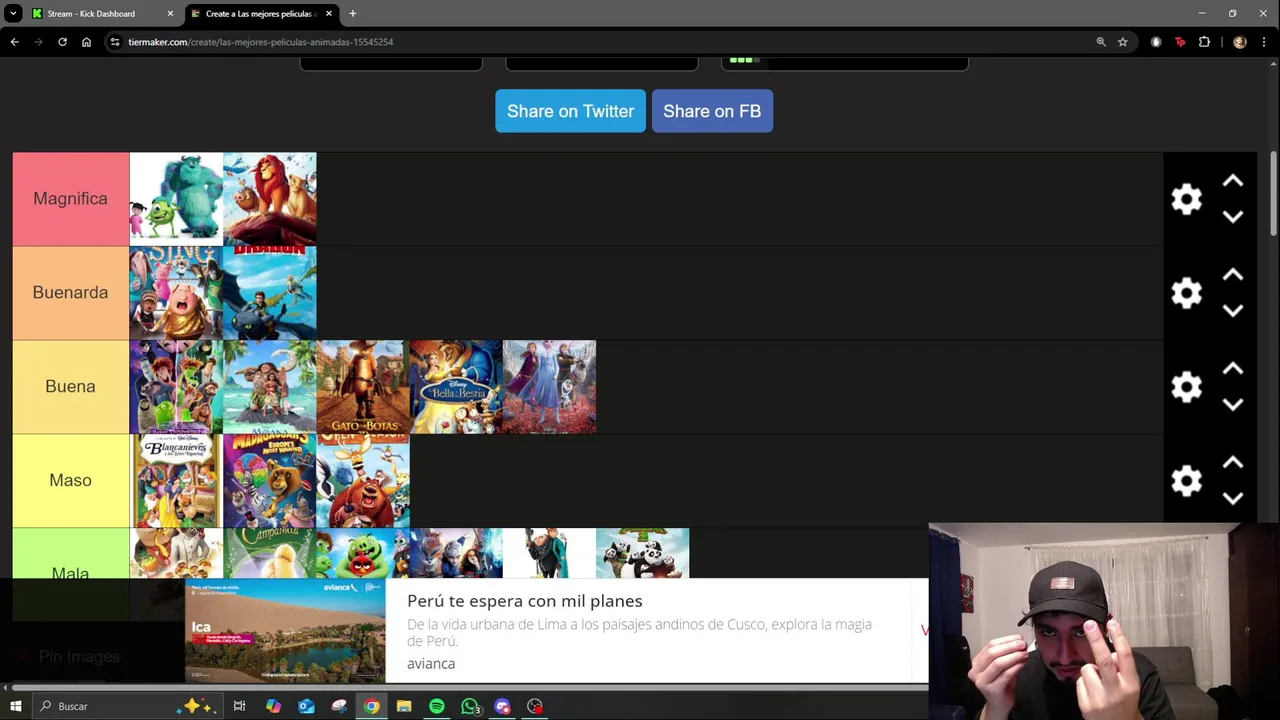Close the Kick Dashboard tab

[x=170, y=14]
